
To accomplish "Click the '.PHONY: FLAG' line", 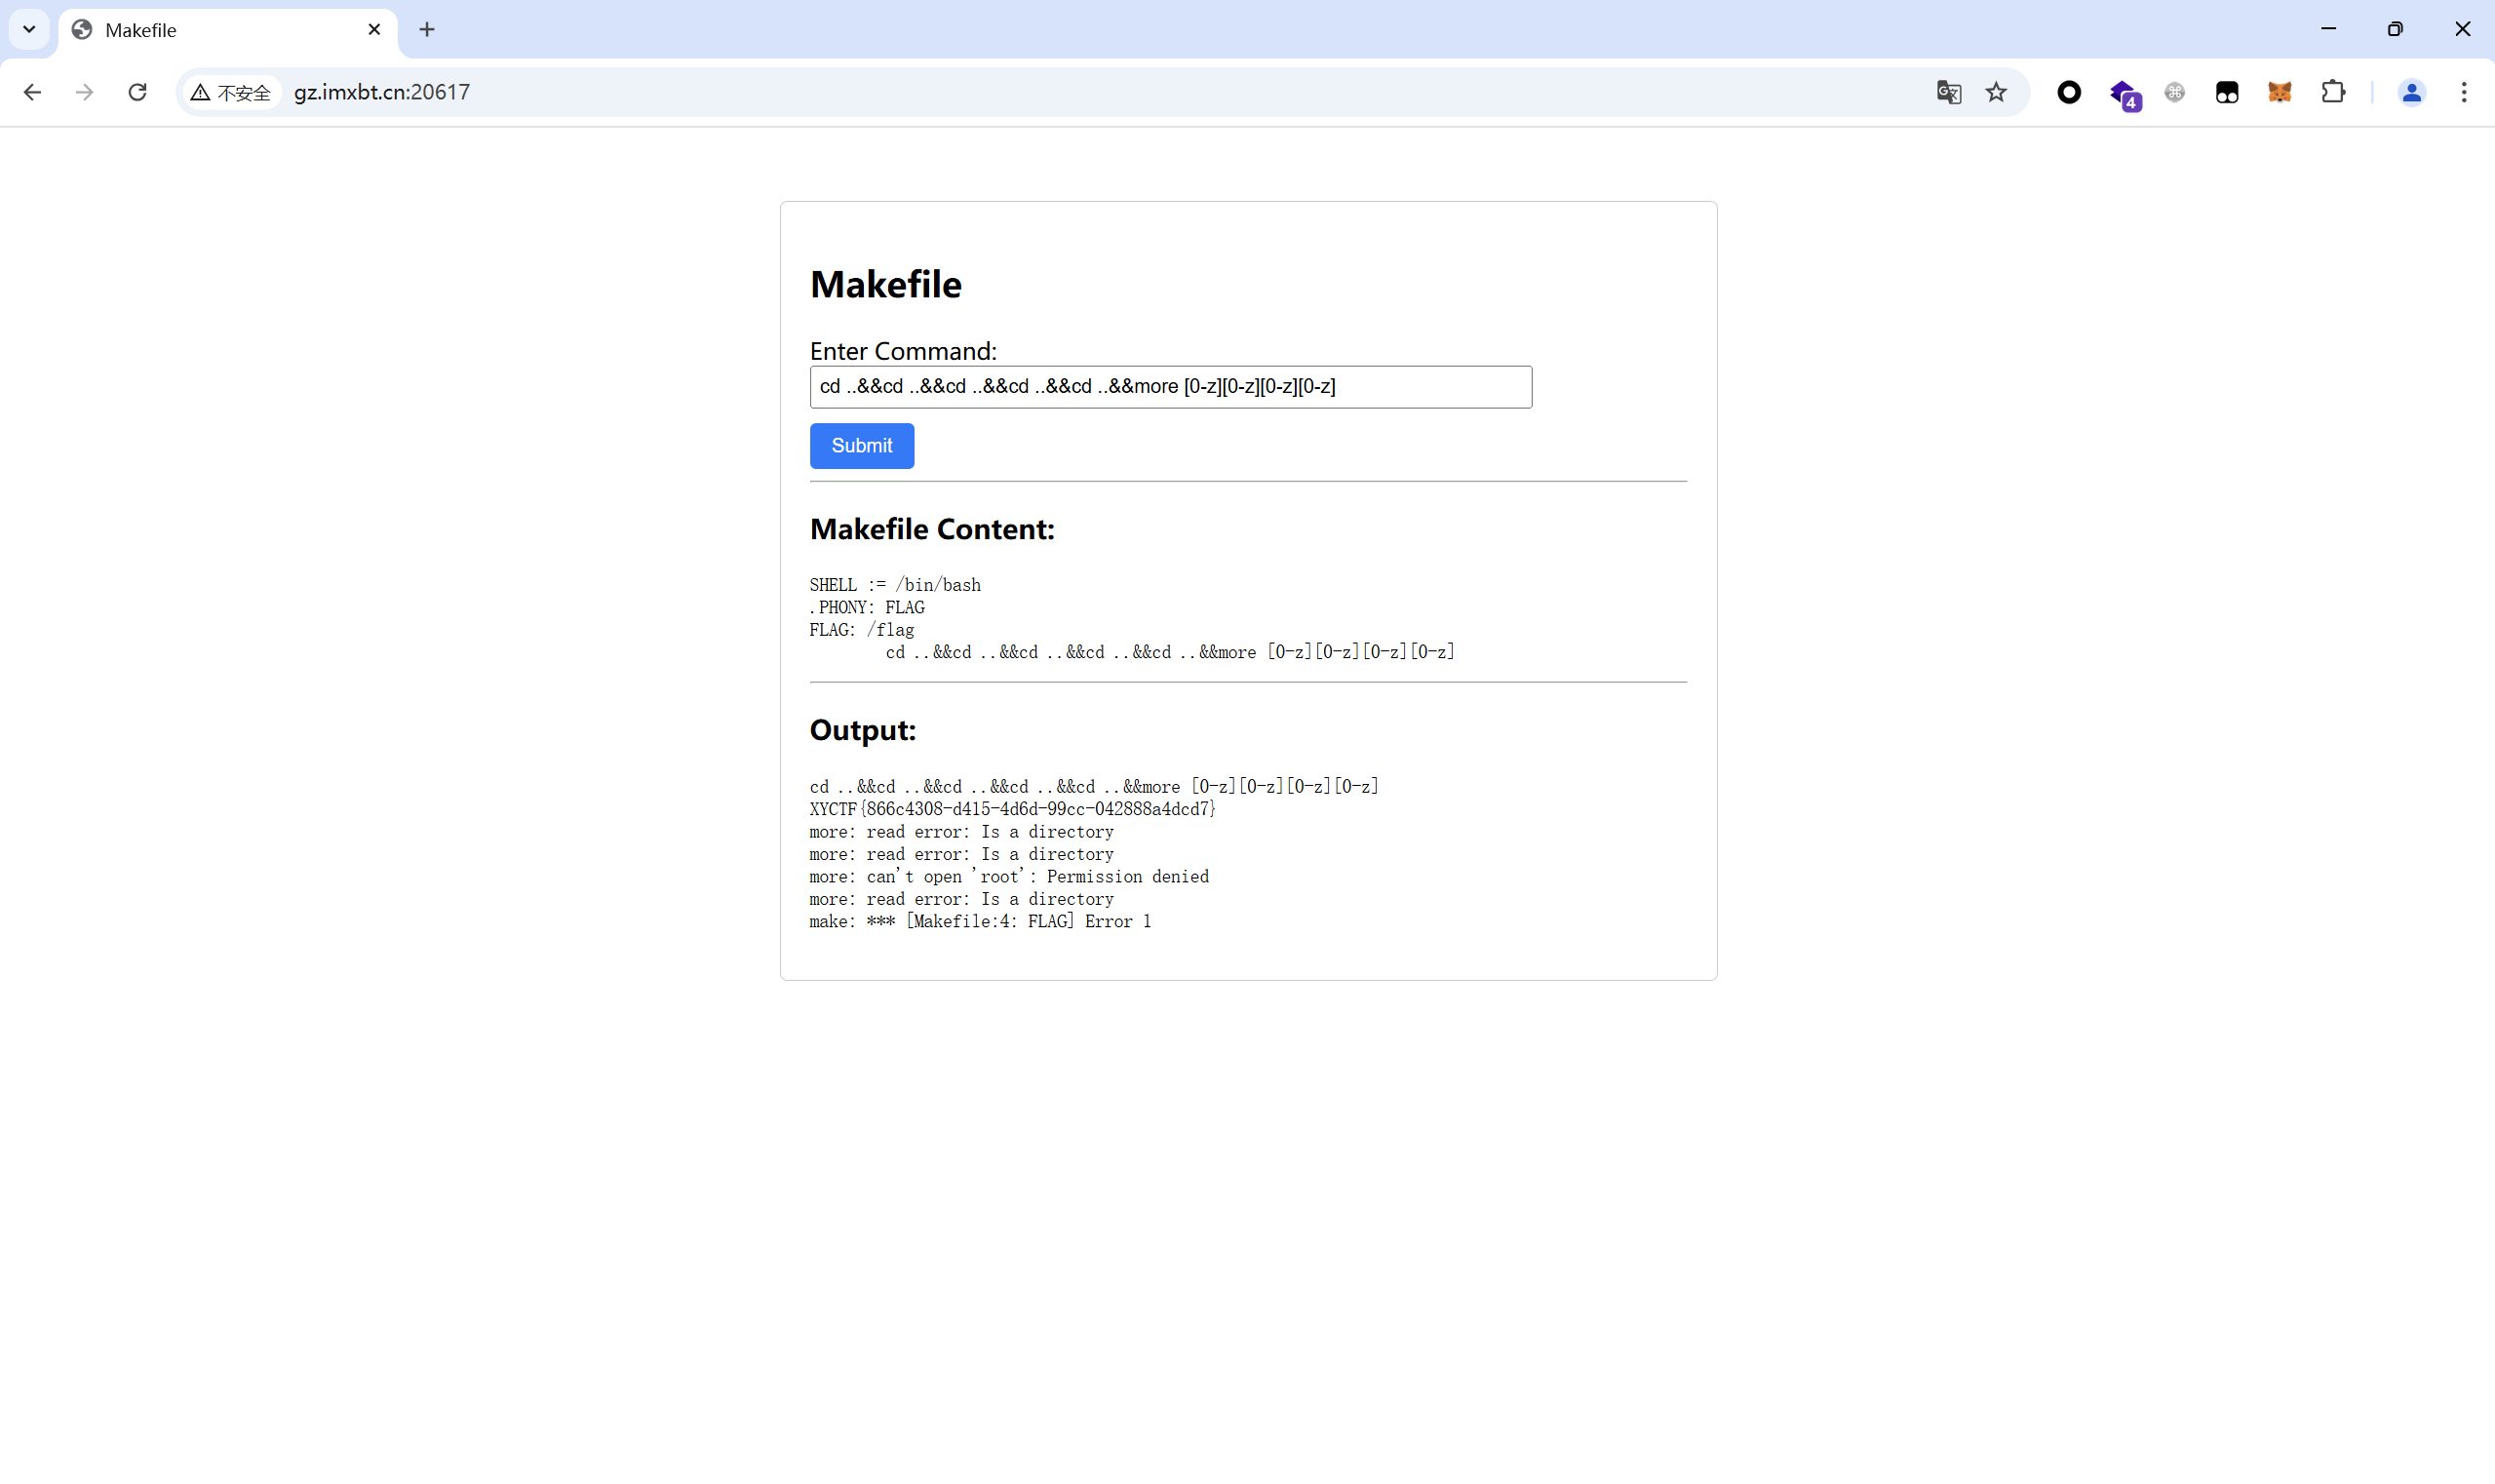I will tap(867, 607).
